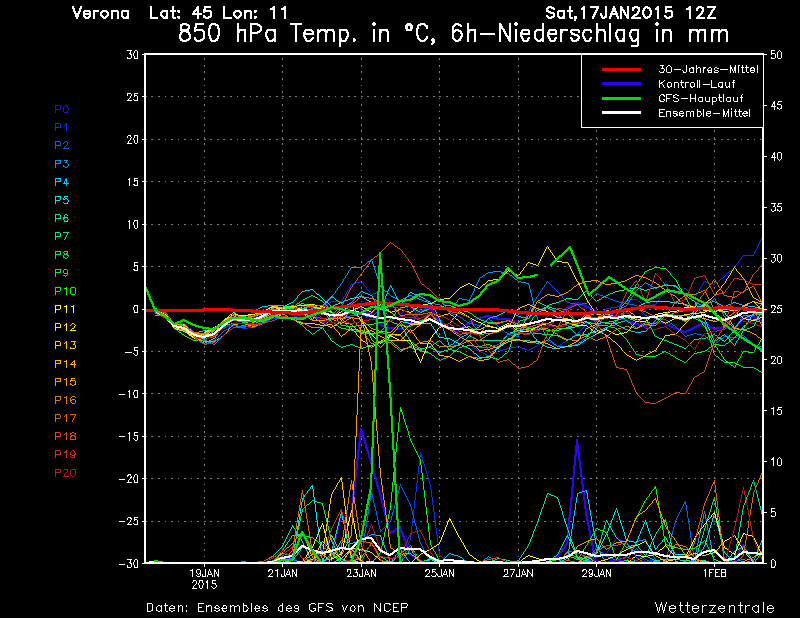Click ensemble member label P4
This screenshot has height=618, width=800.
coord(62,182)
